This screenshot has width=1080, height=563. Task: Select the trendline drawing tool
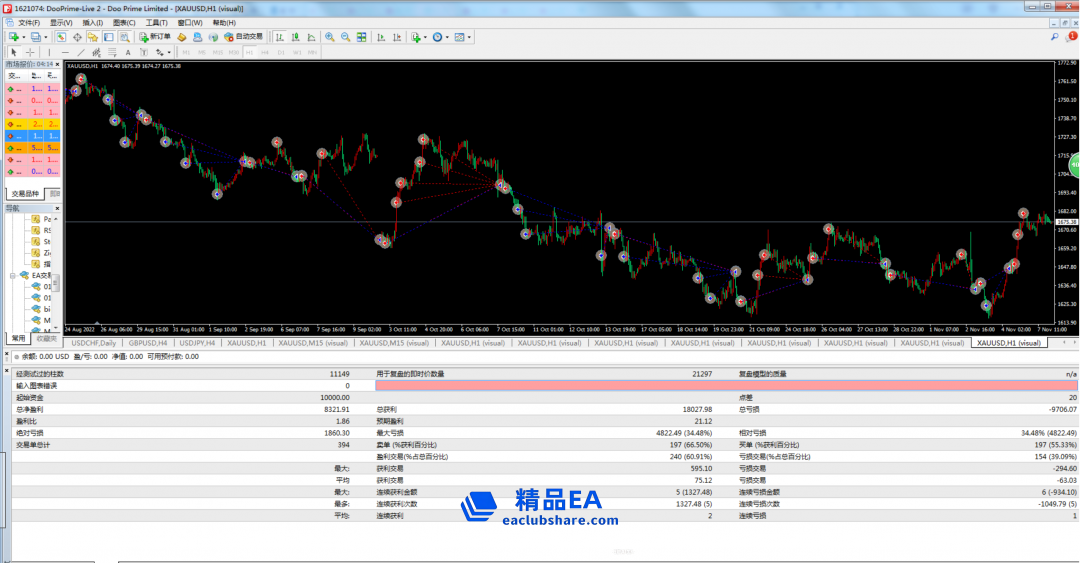click(81, 52)
